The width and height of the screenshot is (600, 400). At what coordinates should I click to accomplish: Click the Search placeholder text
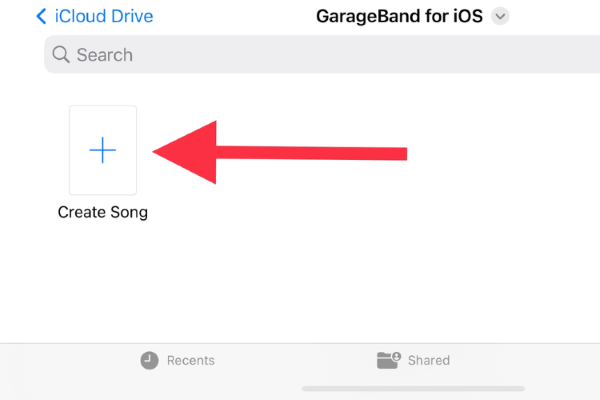(x=104, y=55)
